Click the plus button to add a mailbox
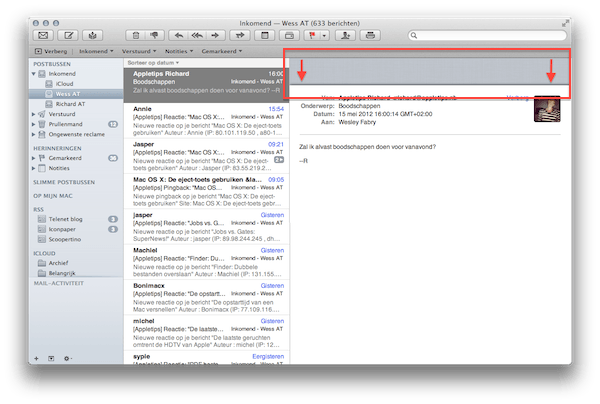 point(36,358)
